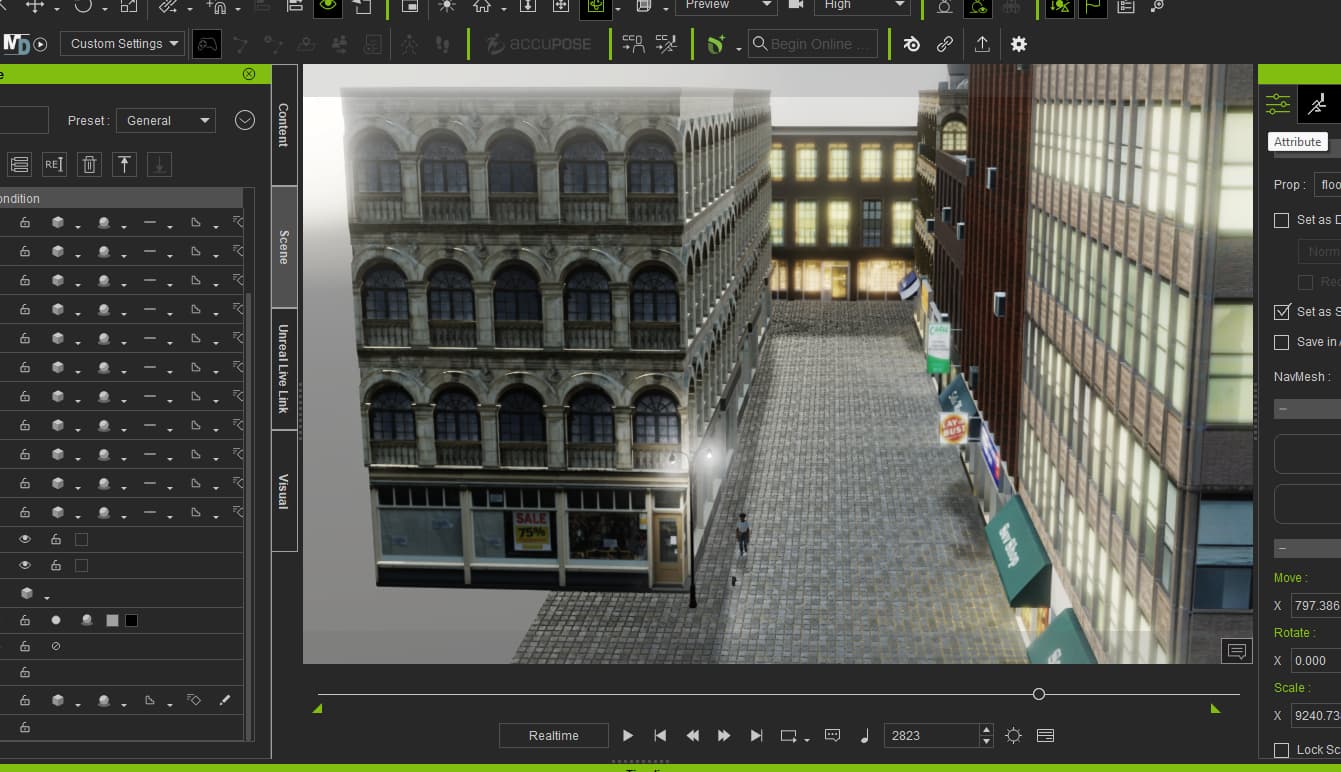Toggle the upper eye visibility icon in scene list
The width and height of the screenshot is (1341, 772).
(x=25, y=539)
